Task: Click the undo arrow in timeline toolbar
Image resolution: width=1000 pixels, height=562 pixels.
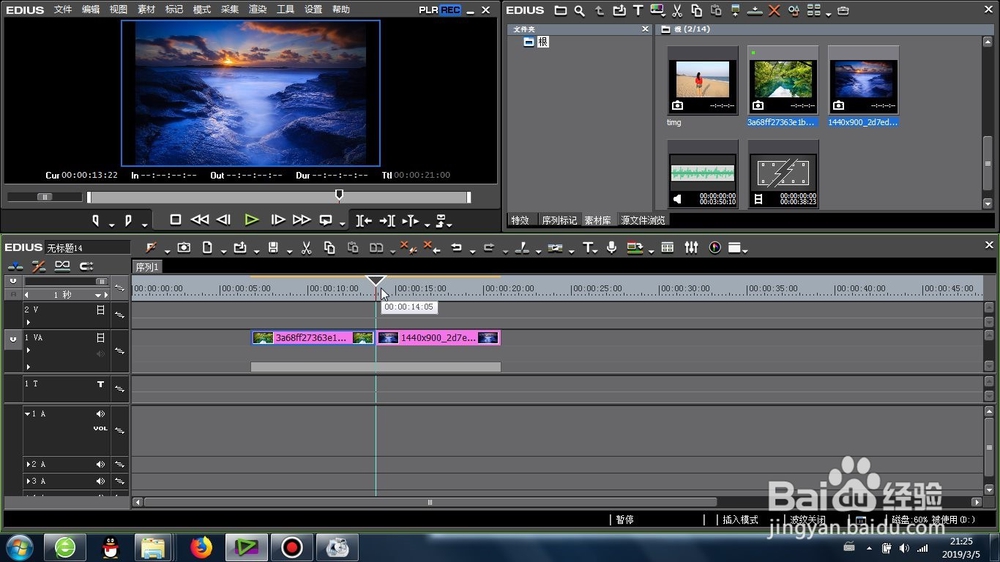Action: [456, 248]
